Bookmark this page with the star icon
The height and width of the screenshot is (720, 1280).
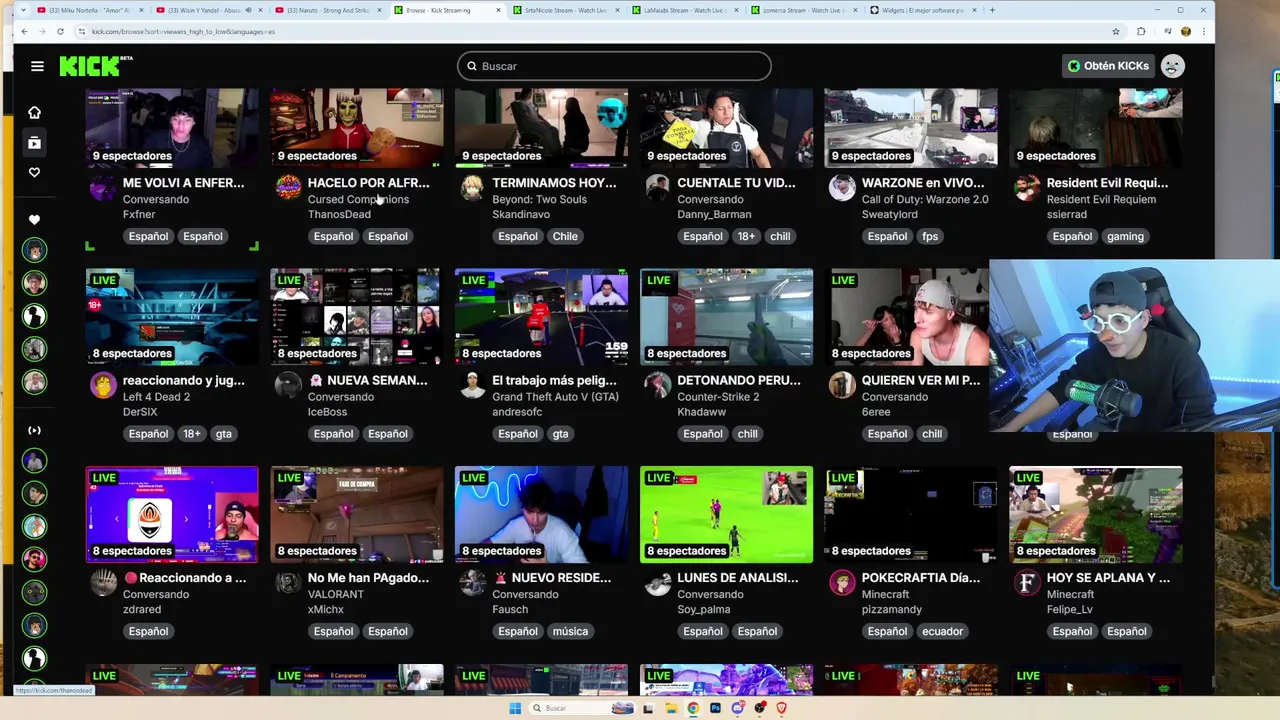click(x=1116, y=31)
